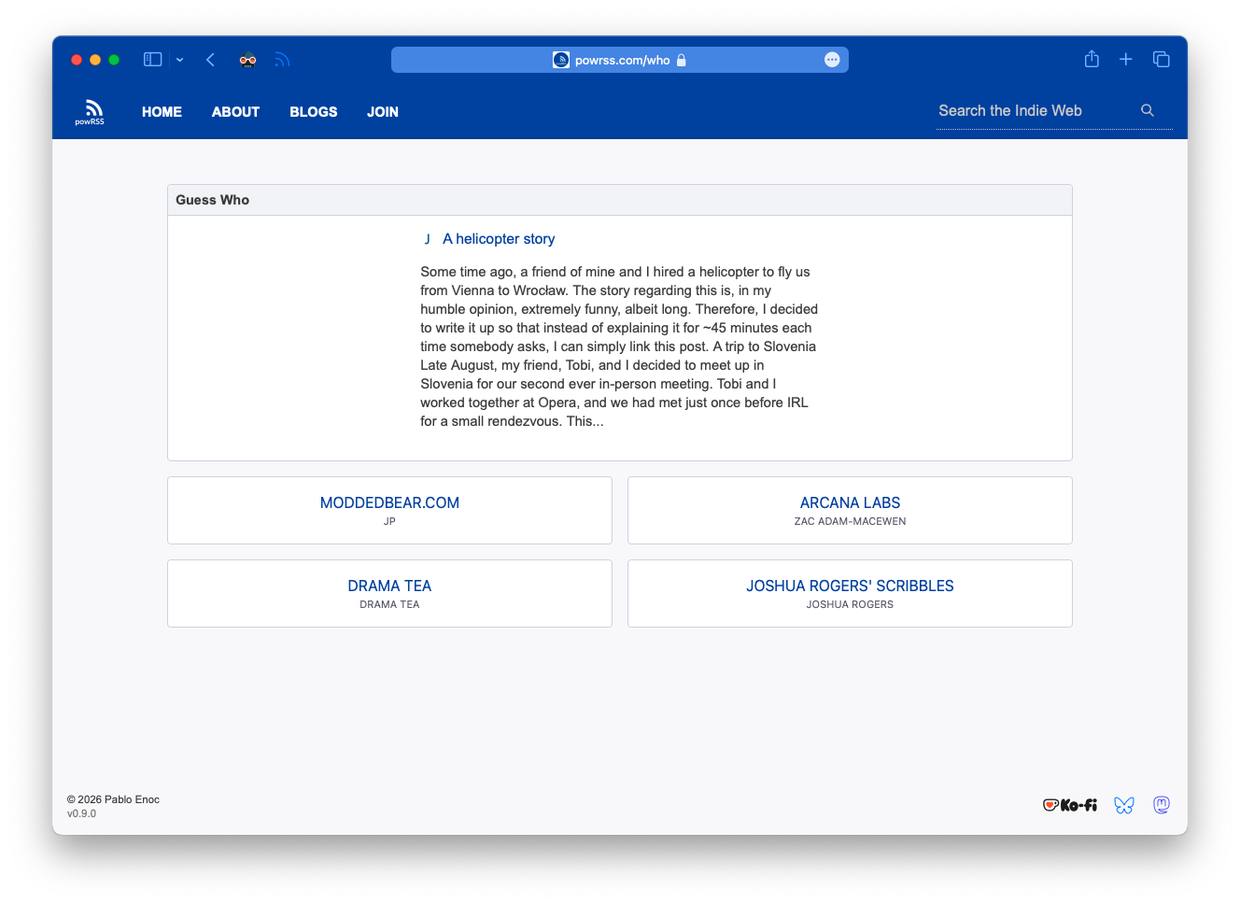The image size is (1240, 904).
Task: Click the Share icon in Safari toolbar
Action: coord(1091,60)
